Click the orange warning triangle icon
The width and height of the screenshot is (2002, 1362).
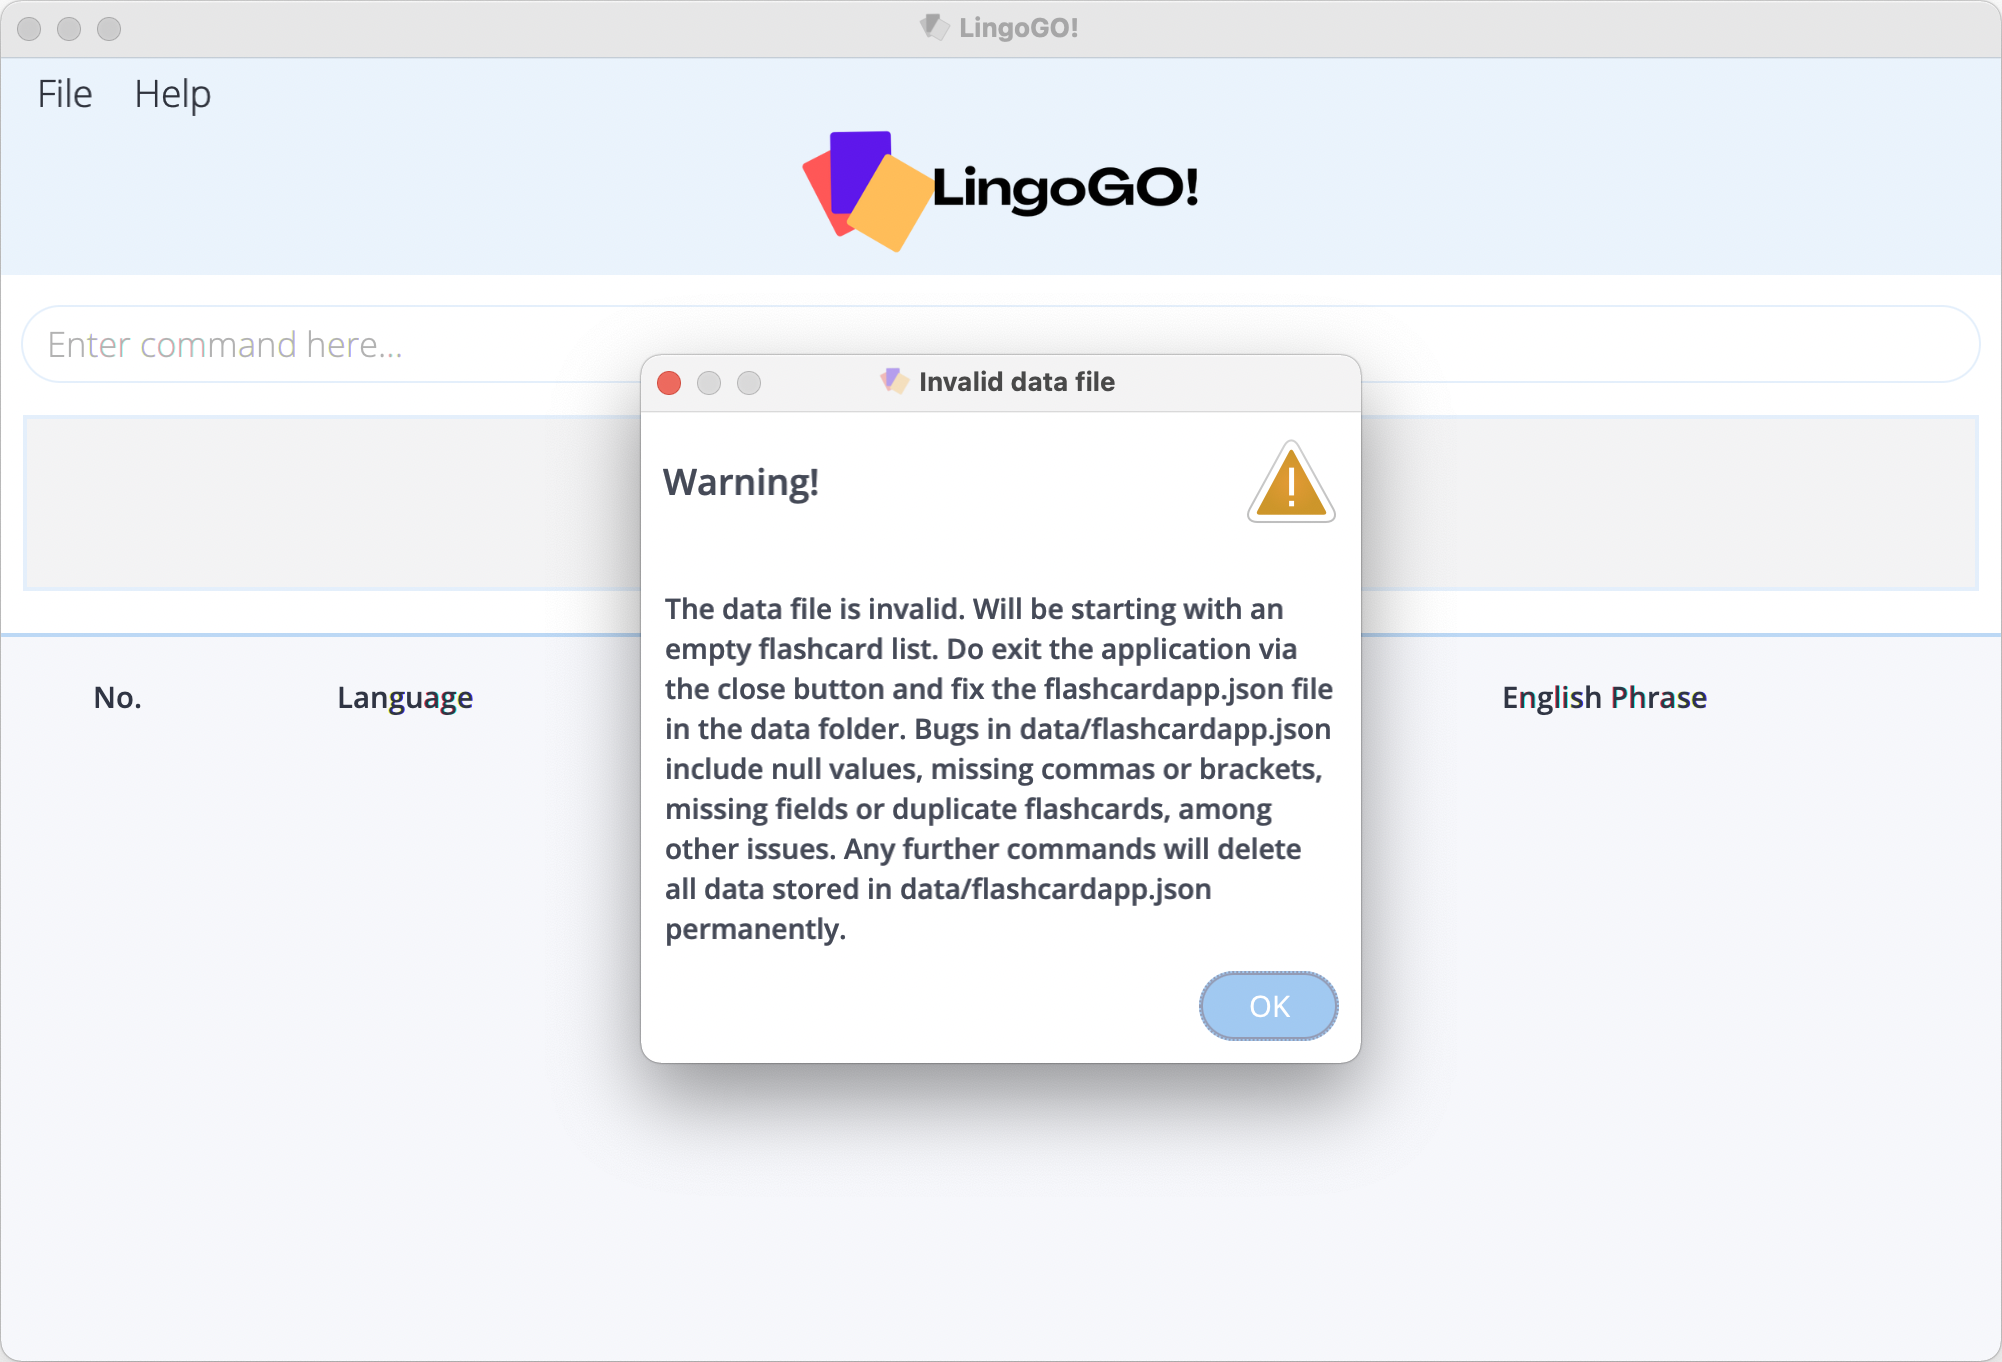[x=1290, y=484]
